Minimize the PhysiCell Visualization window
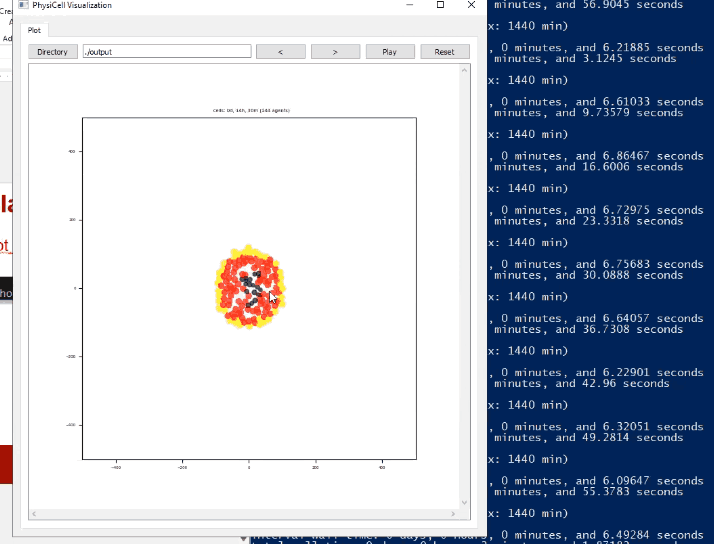The height and width of the screenshot is (544, 714). coord(408,6)
